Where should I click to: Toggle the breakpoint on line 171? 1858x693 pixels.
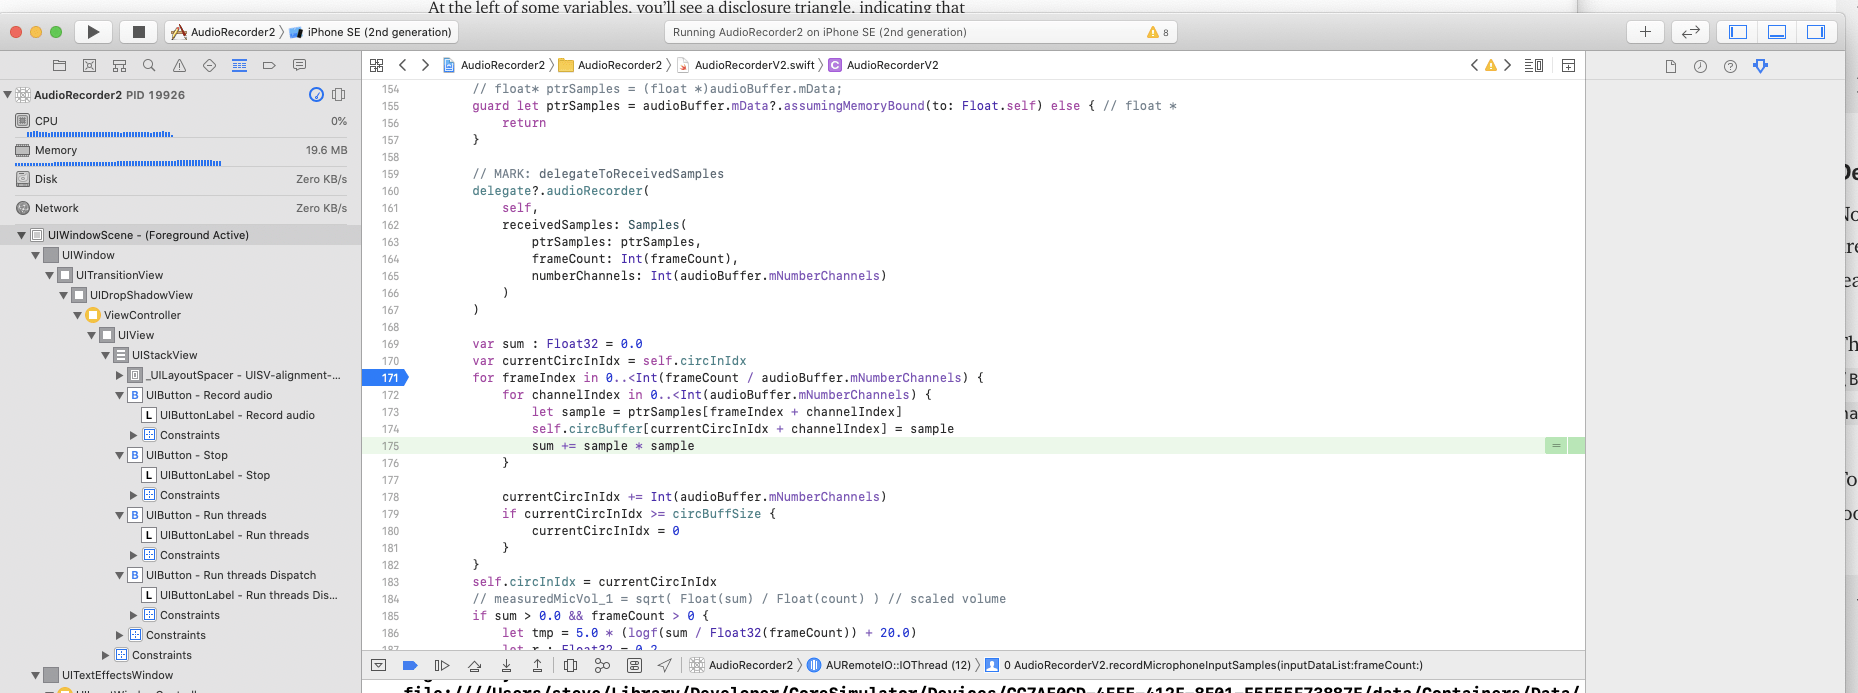pyautogui.click(x=387, y=378)
